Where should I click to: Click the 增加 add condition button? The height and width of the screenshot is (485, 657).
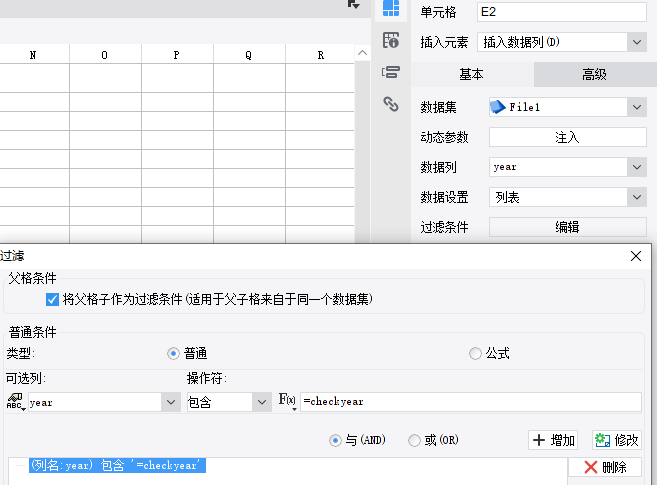tap(553, 440)
